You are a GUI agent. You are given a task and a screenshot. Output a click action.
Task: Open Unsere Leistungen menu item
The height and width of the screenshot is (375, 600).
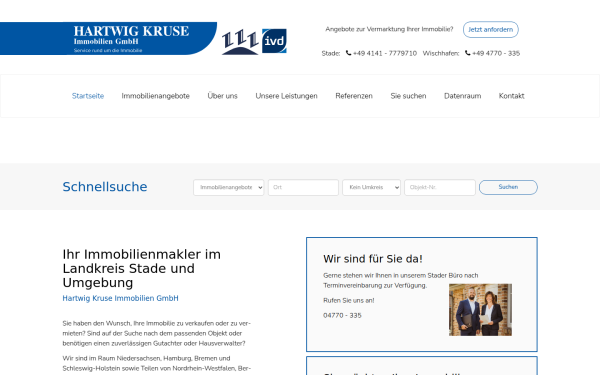287,96
